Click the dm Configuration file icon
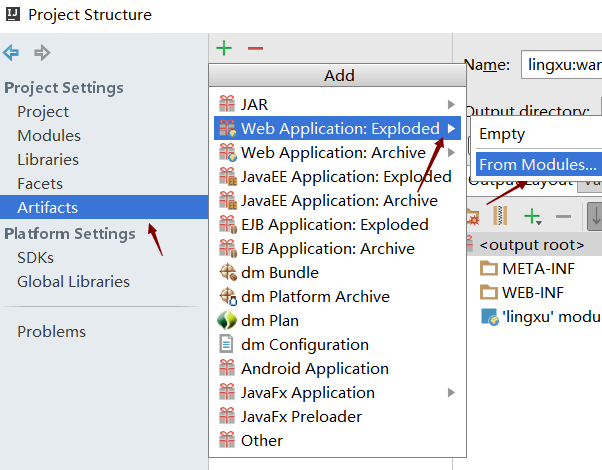Image resolution: width=602 pixels, height=470 pixels. point(226,344)
